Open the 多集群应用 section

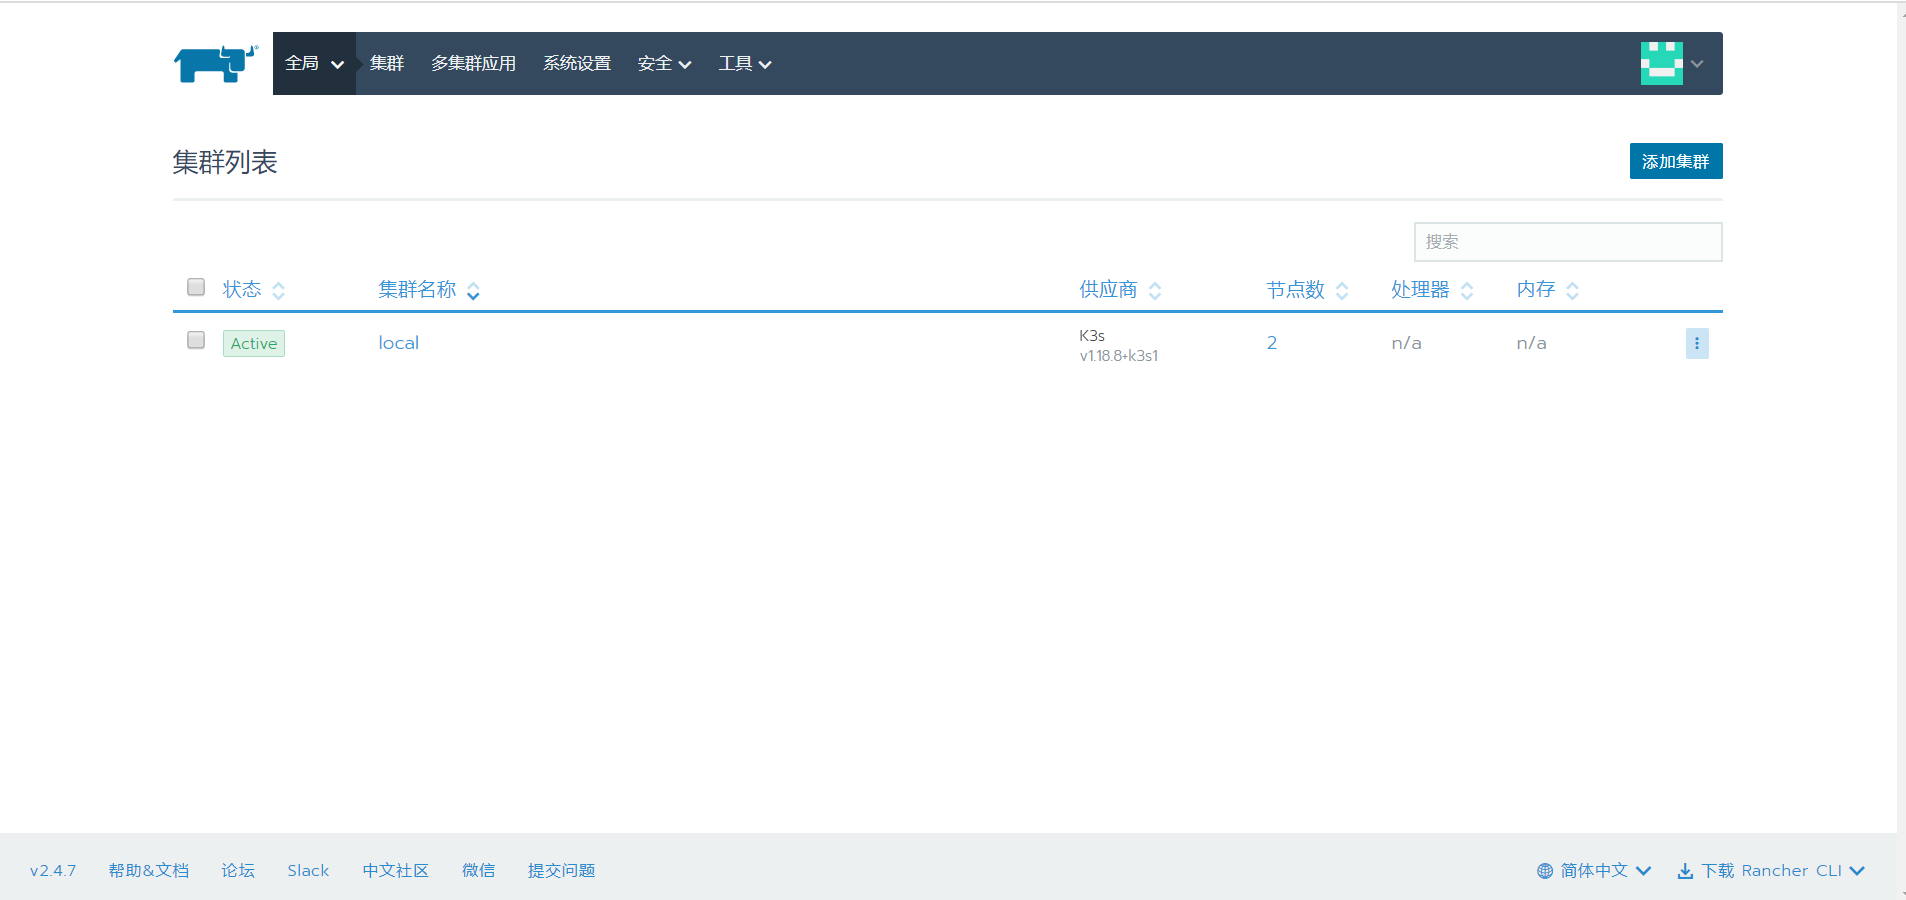click(472, 63)
